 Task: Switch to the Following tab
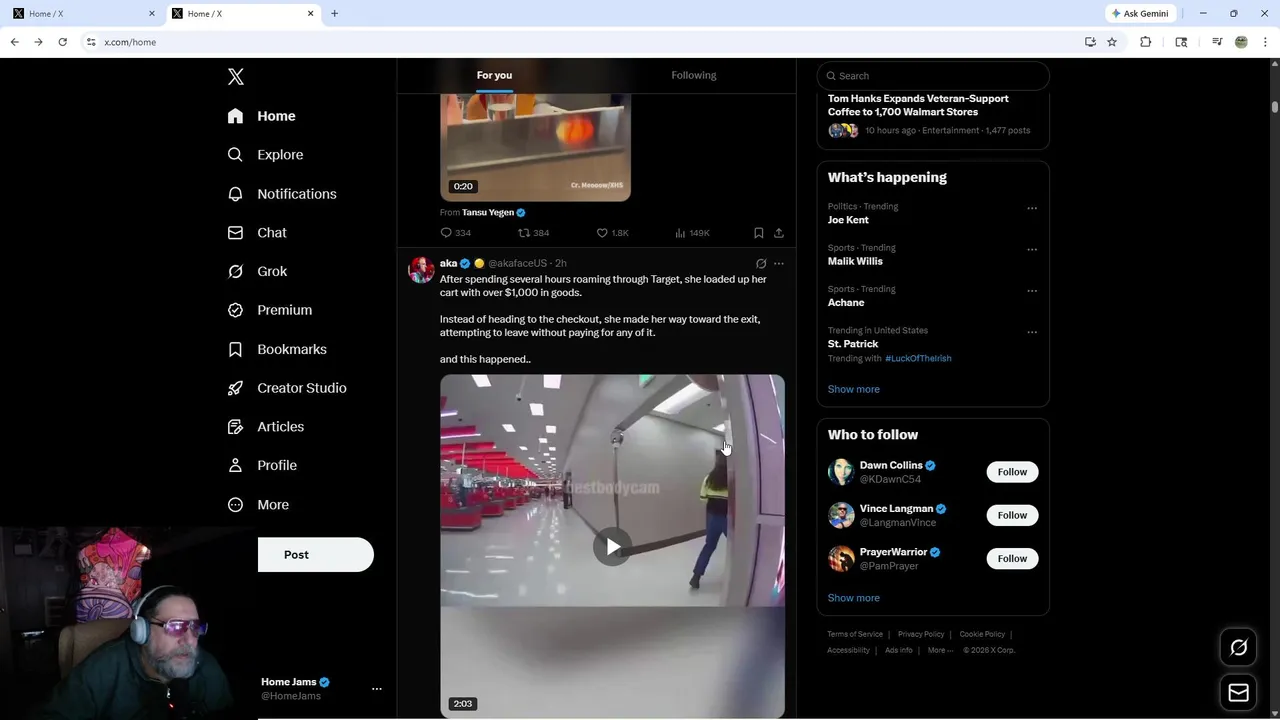(693, 76)
